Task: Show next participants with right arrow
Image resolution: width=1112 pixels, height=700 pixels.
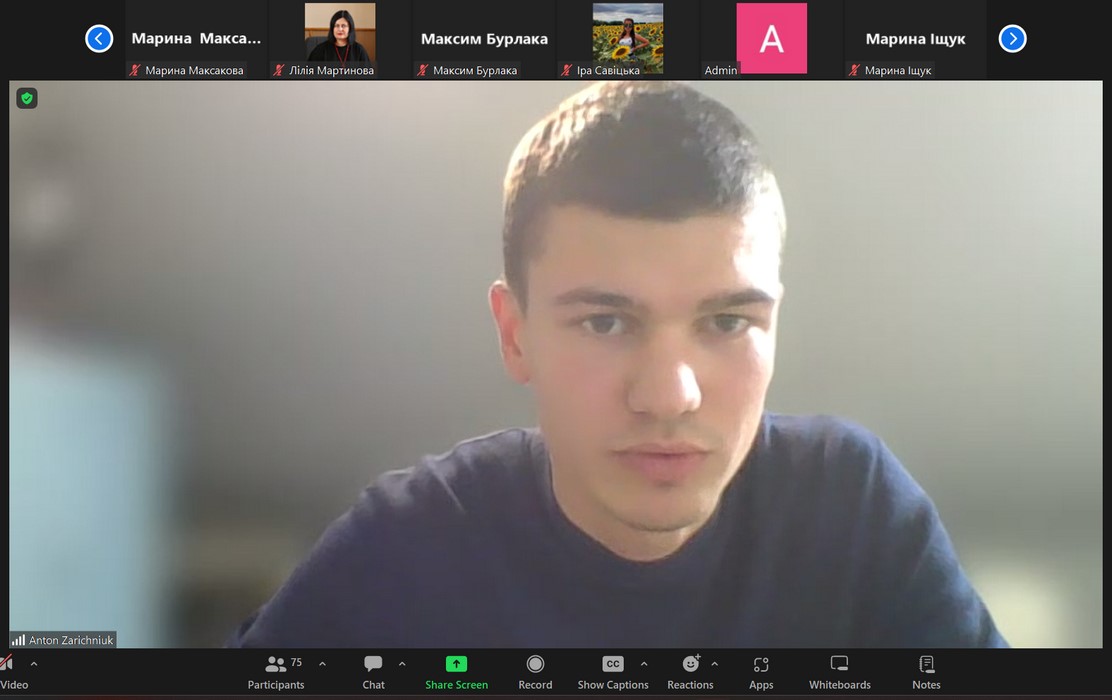Action: coord(1012,39)
